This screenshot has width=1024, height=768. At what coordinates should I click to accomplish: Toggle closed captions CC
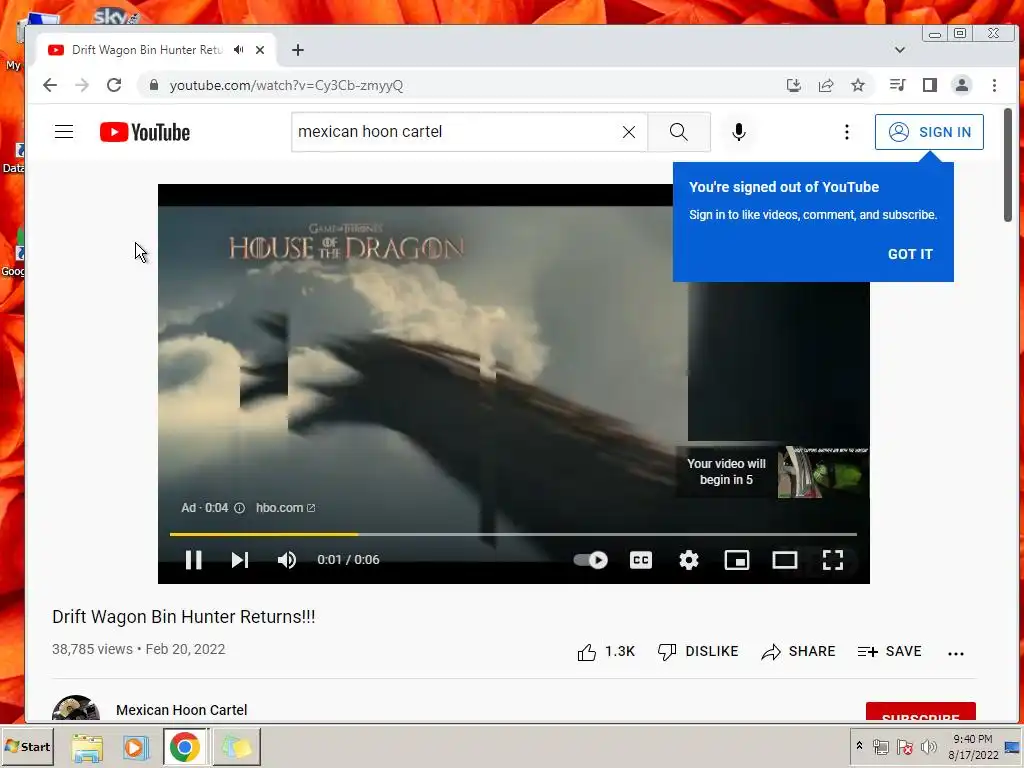point(641,560)
